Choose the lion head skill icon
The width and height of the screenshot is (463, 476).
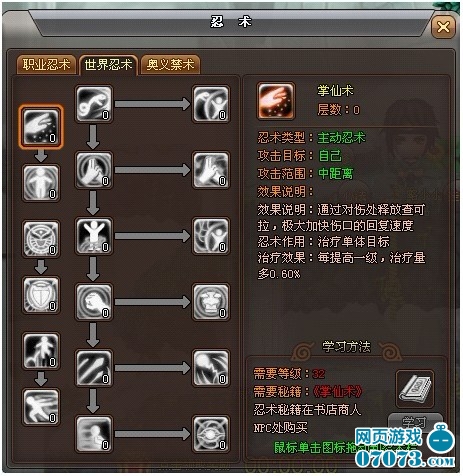click(x=211, y=302)
